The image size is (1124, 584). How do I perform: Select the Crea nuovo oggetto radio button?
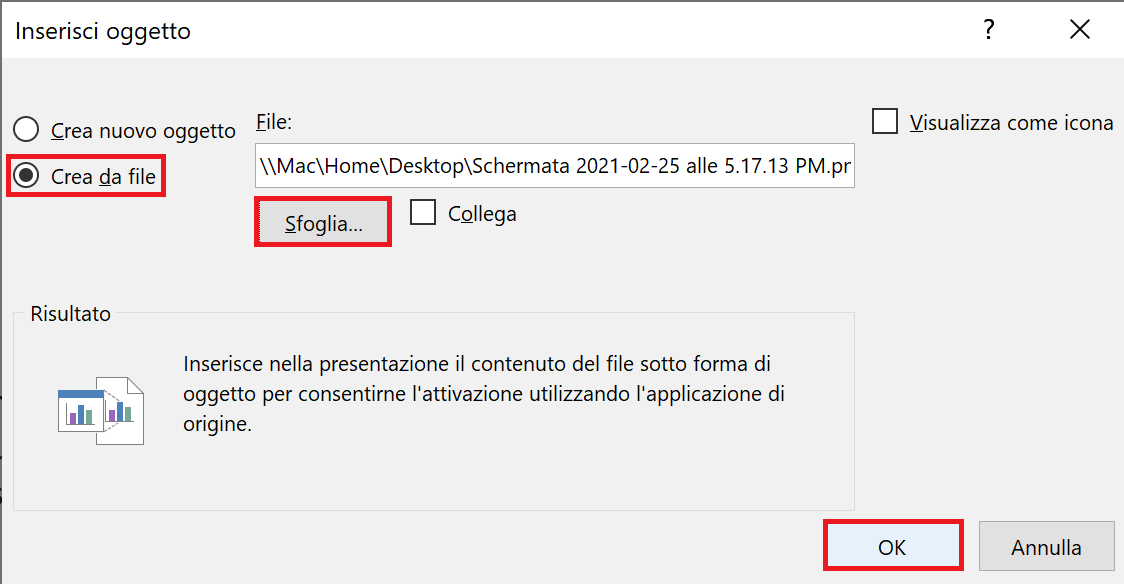tap(27, 130)
